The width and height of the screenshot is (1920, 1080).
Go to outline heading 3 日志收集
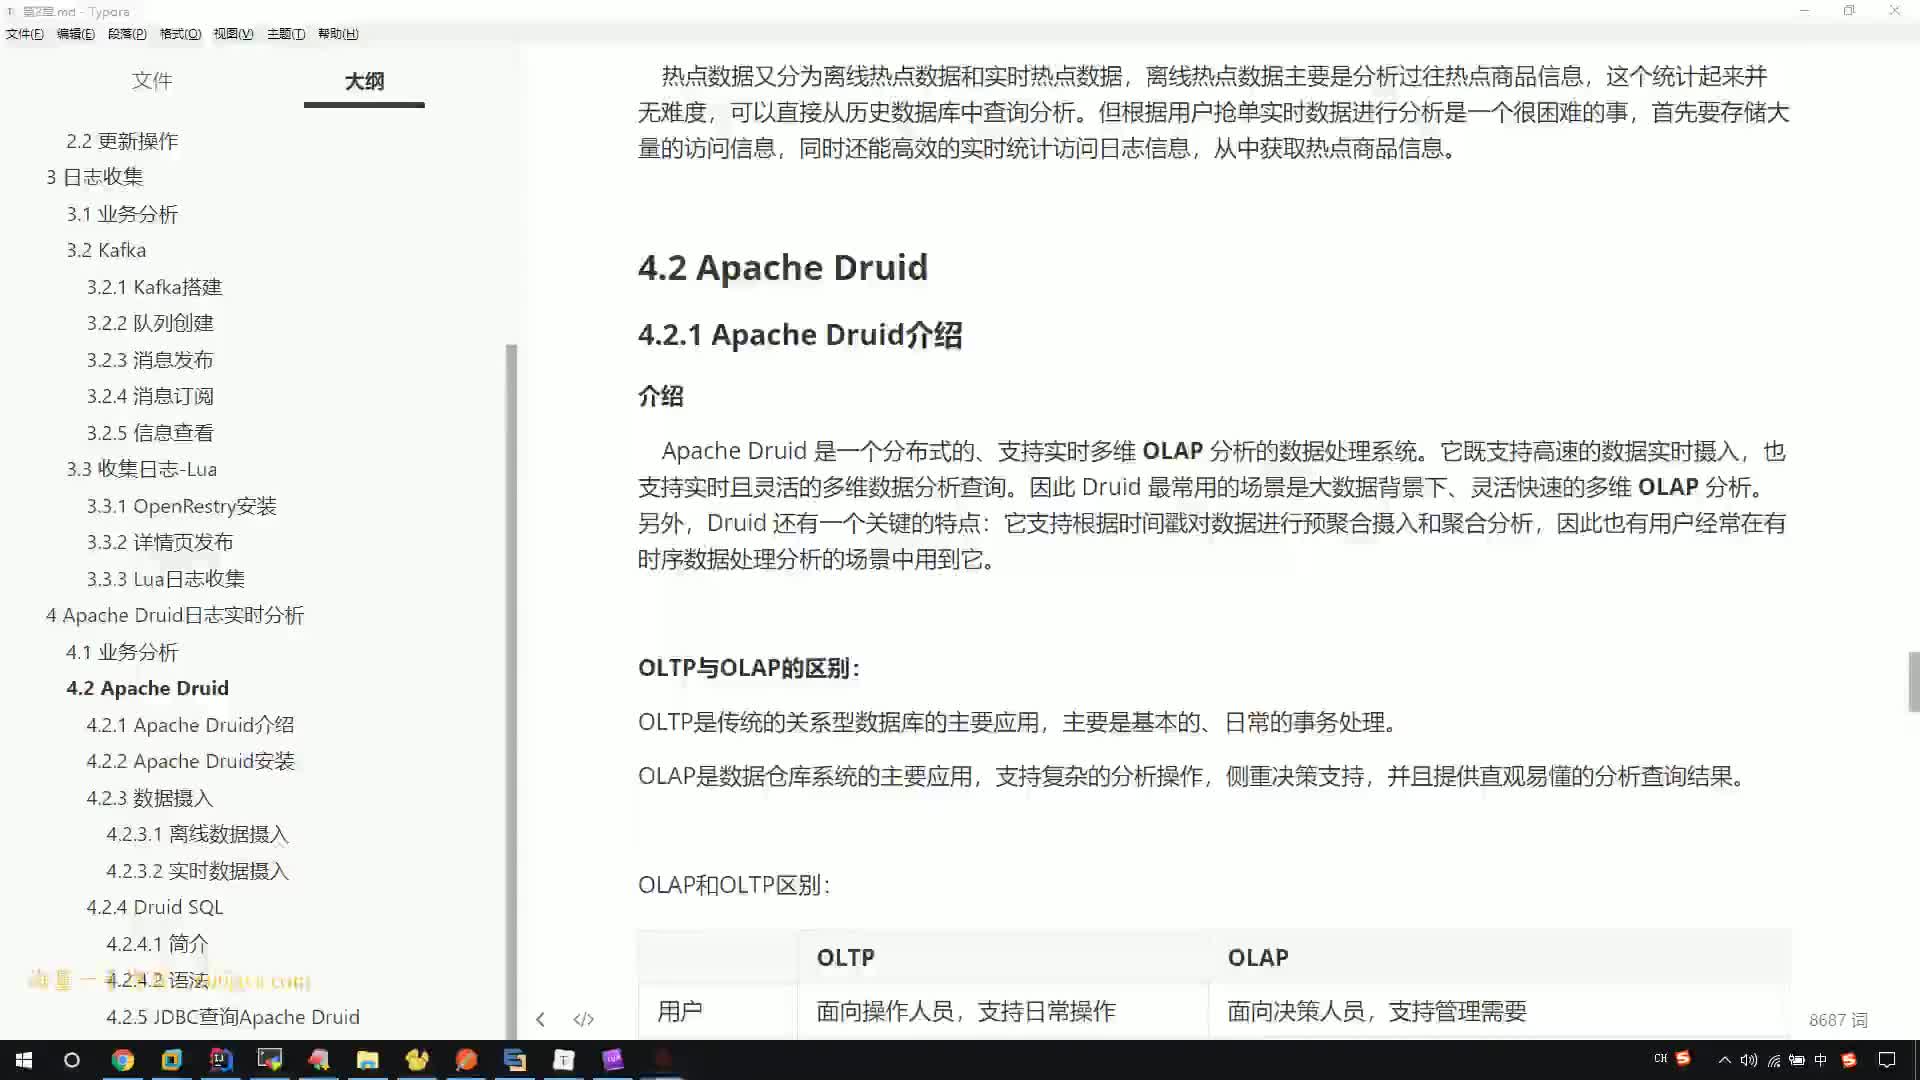tap(94, 177)
